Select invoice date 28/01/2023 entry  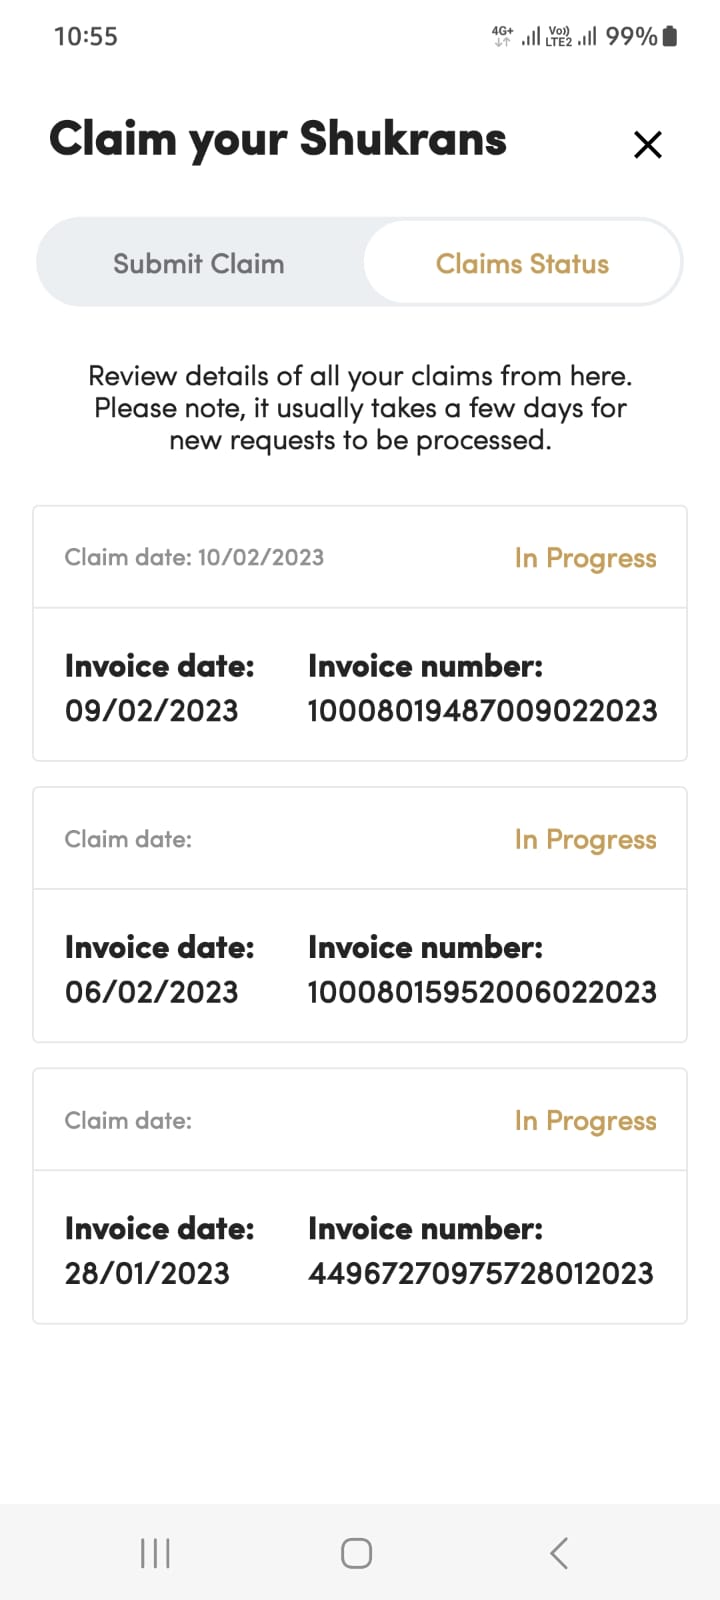pos(147,1273)
